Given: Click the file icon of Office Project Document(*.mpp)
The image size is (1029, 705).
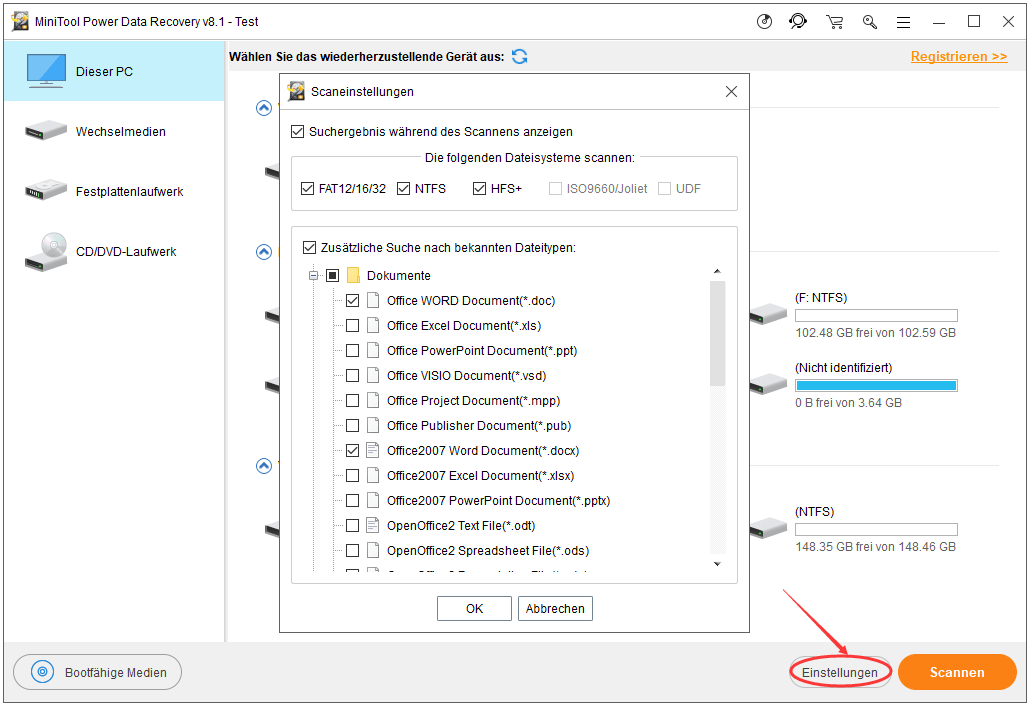Looking at the screenshot, I should point(373,400).
